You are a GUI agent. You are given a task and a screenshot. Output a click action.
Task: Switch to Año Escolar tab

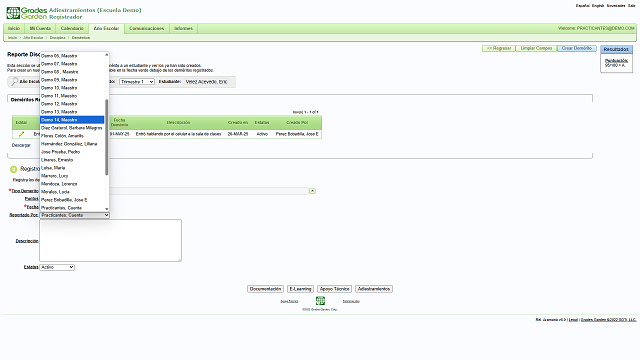pyautogui.click(x=106, y=28)
